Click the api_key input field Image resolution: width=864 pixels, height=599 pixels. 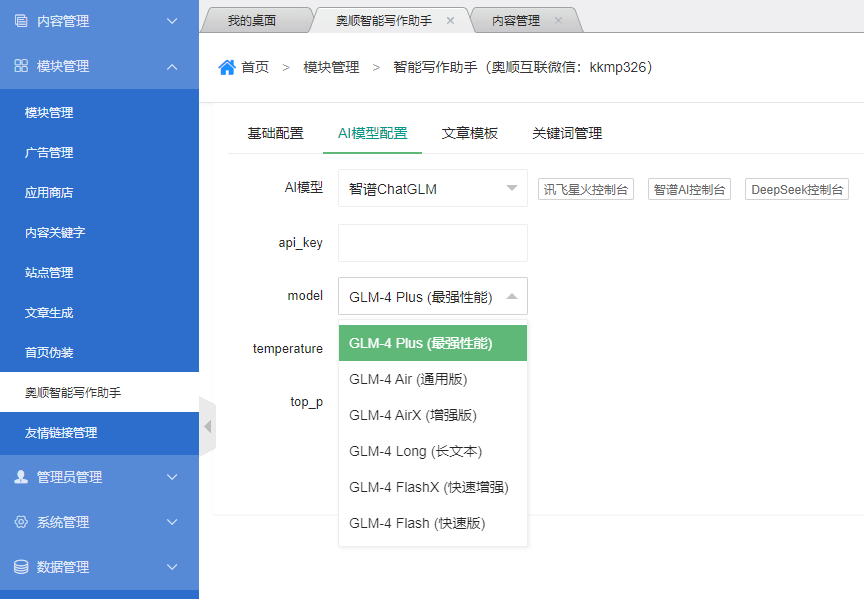(x=432, y=243)
